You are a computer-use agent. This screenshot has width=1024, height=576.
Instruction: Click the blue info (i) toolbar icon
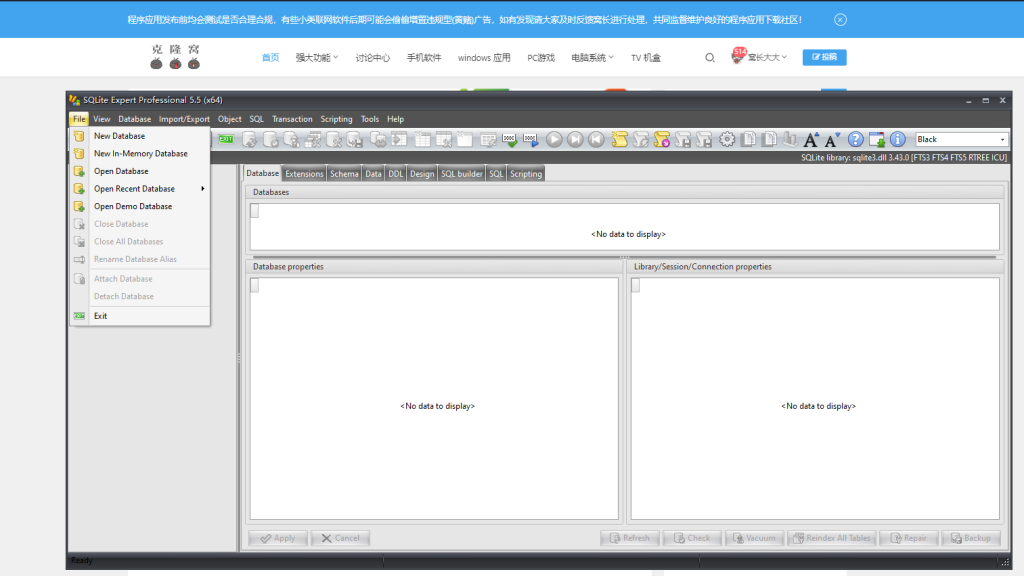[x=898, y=139]
